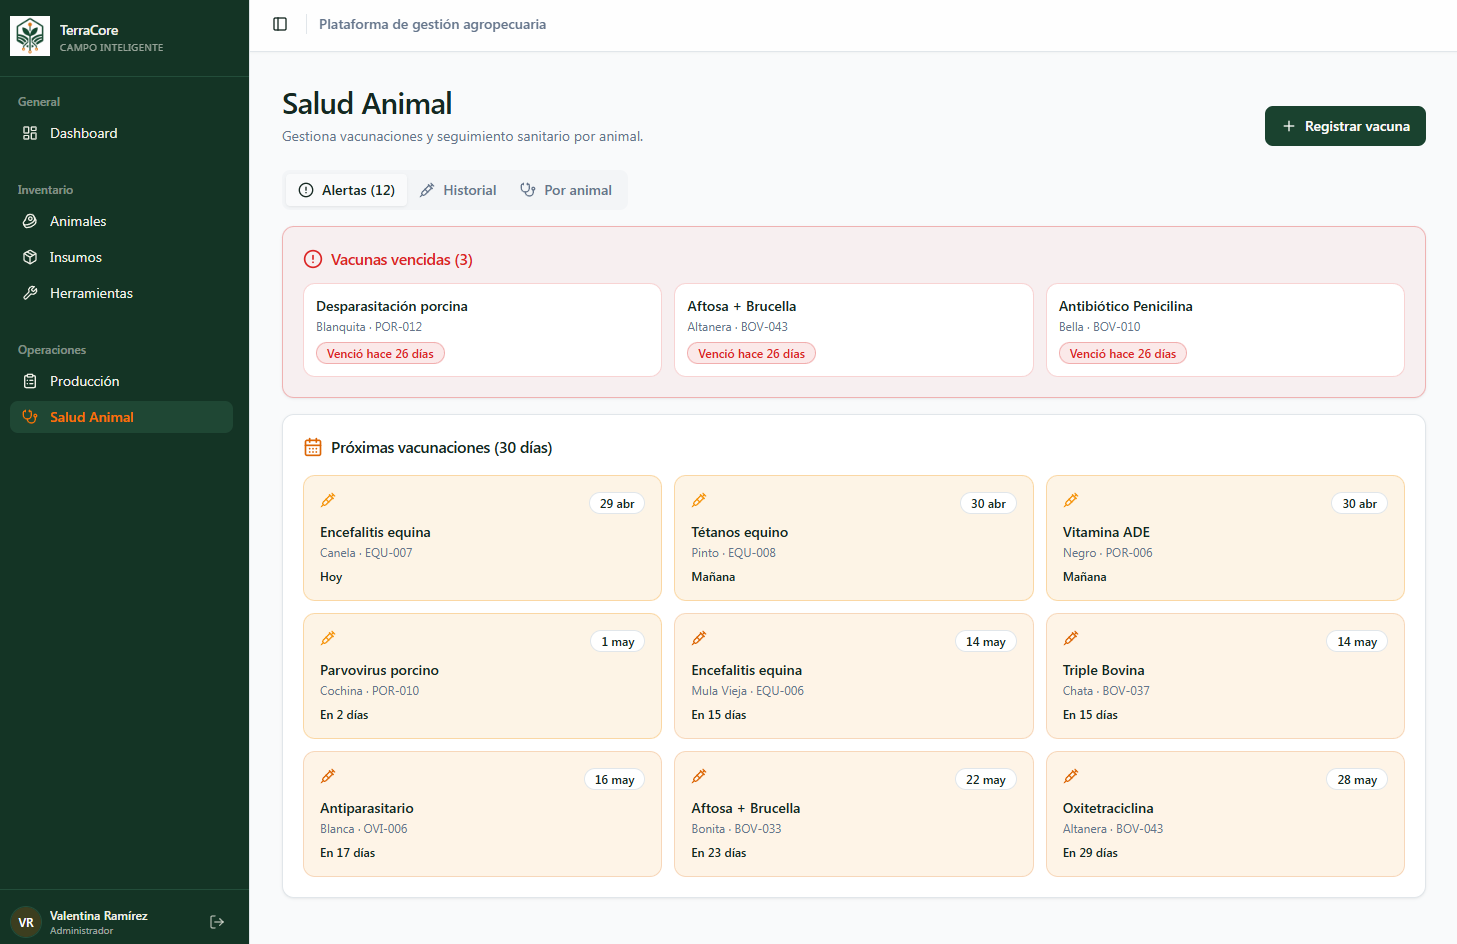Go to Producción in the sidebar
Image resolution: width=1457 pixels, height=944 pixels.
pos(121,381)
